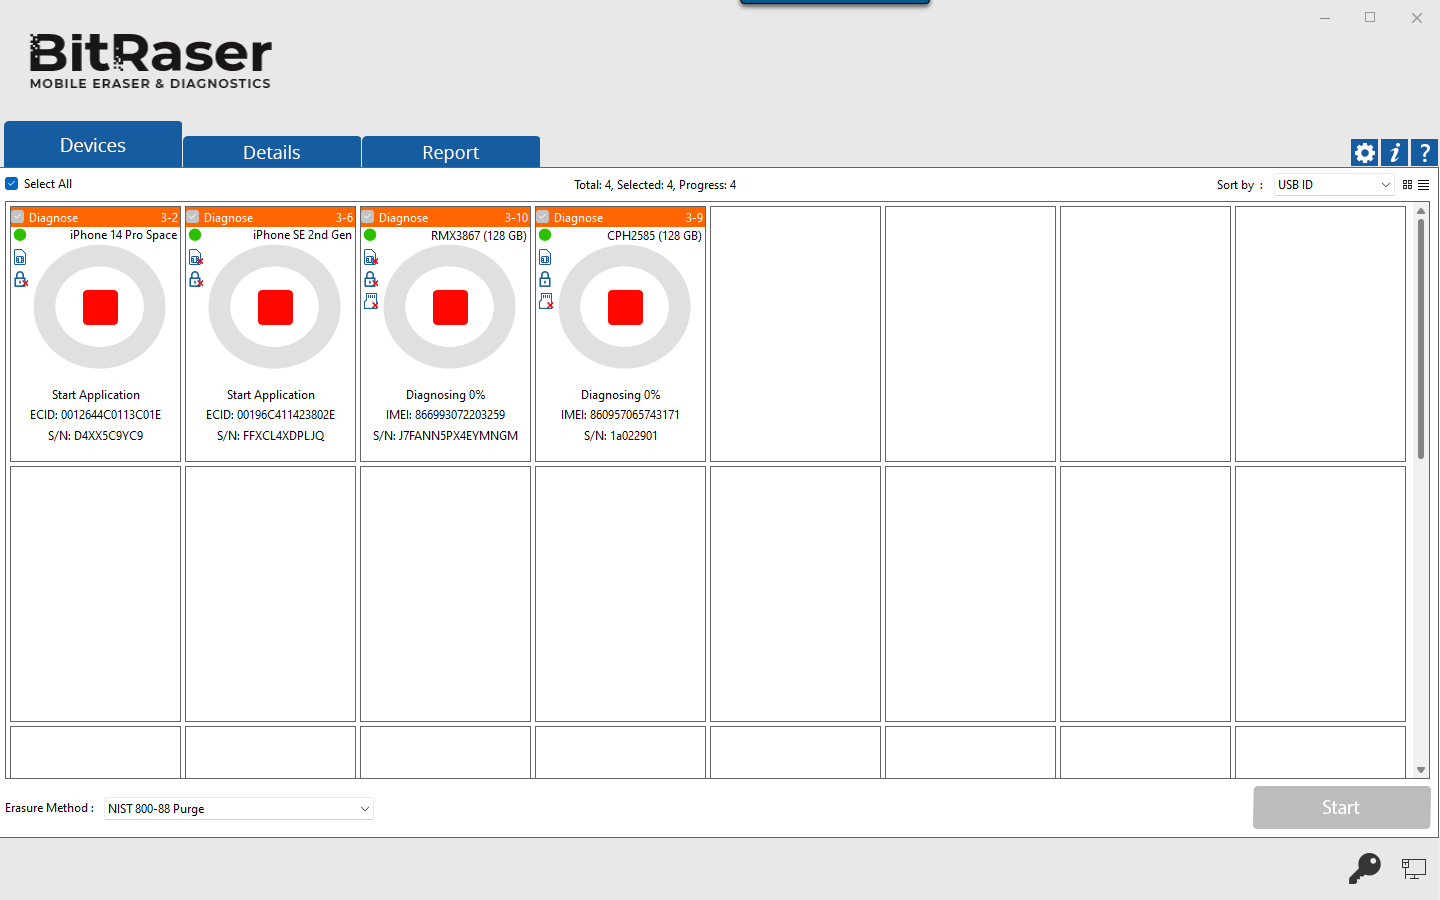The width and height of the screenshot is (1440, 900).
Task: Click scrollbar down arrow in device grid
Action: [1421, 770]
